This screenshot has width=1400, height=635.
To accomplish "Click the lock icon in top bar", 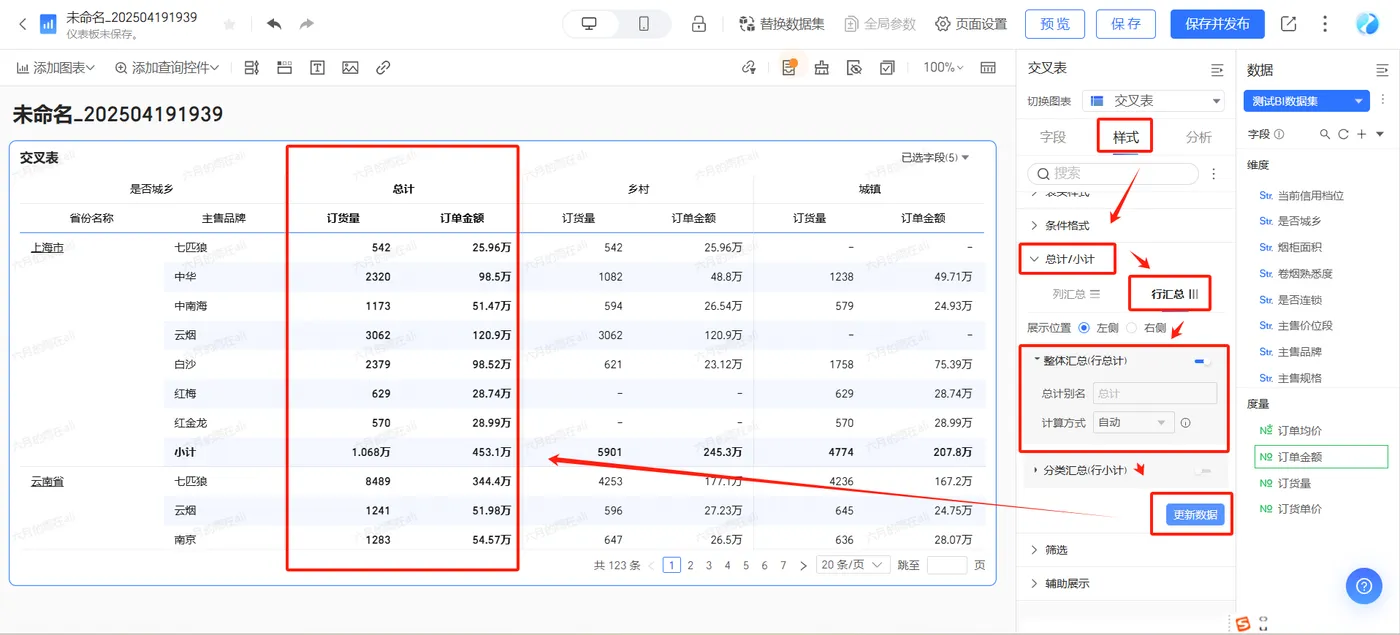I will click(x=699, y=24).
